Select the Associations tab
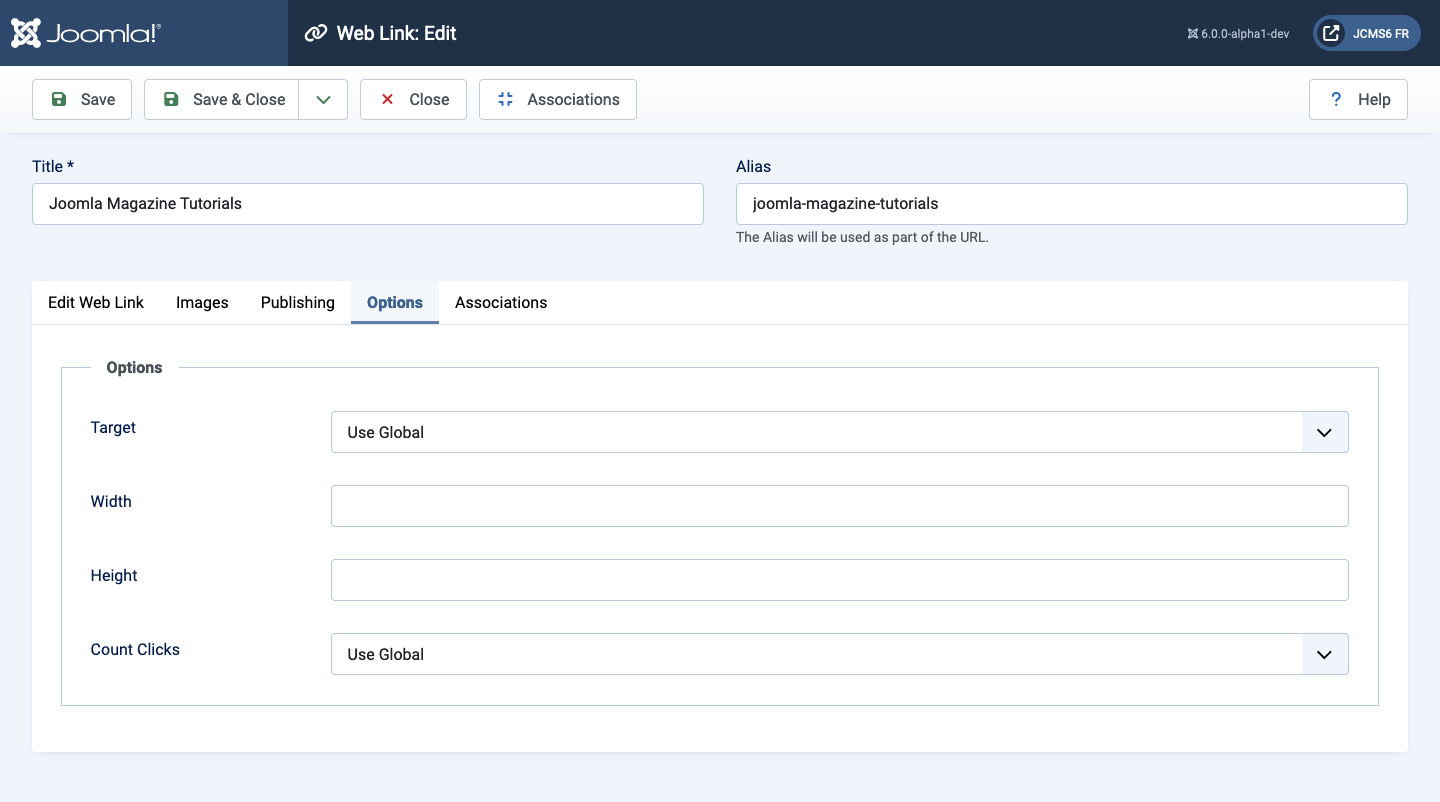The image size is (1440, 802). (x=501, y=302)
